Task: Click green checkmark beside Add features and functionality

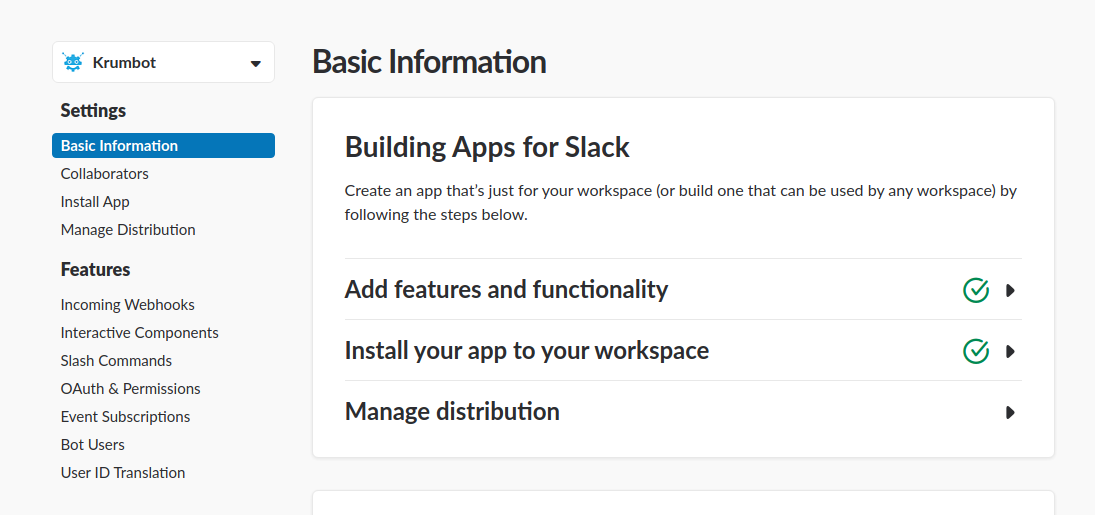Action: coord(976,290)
